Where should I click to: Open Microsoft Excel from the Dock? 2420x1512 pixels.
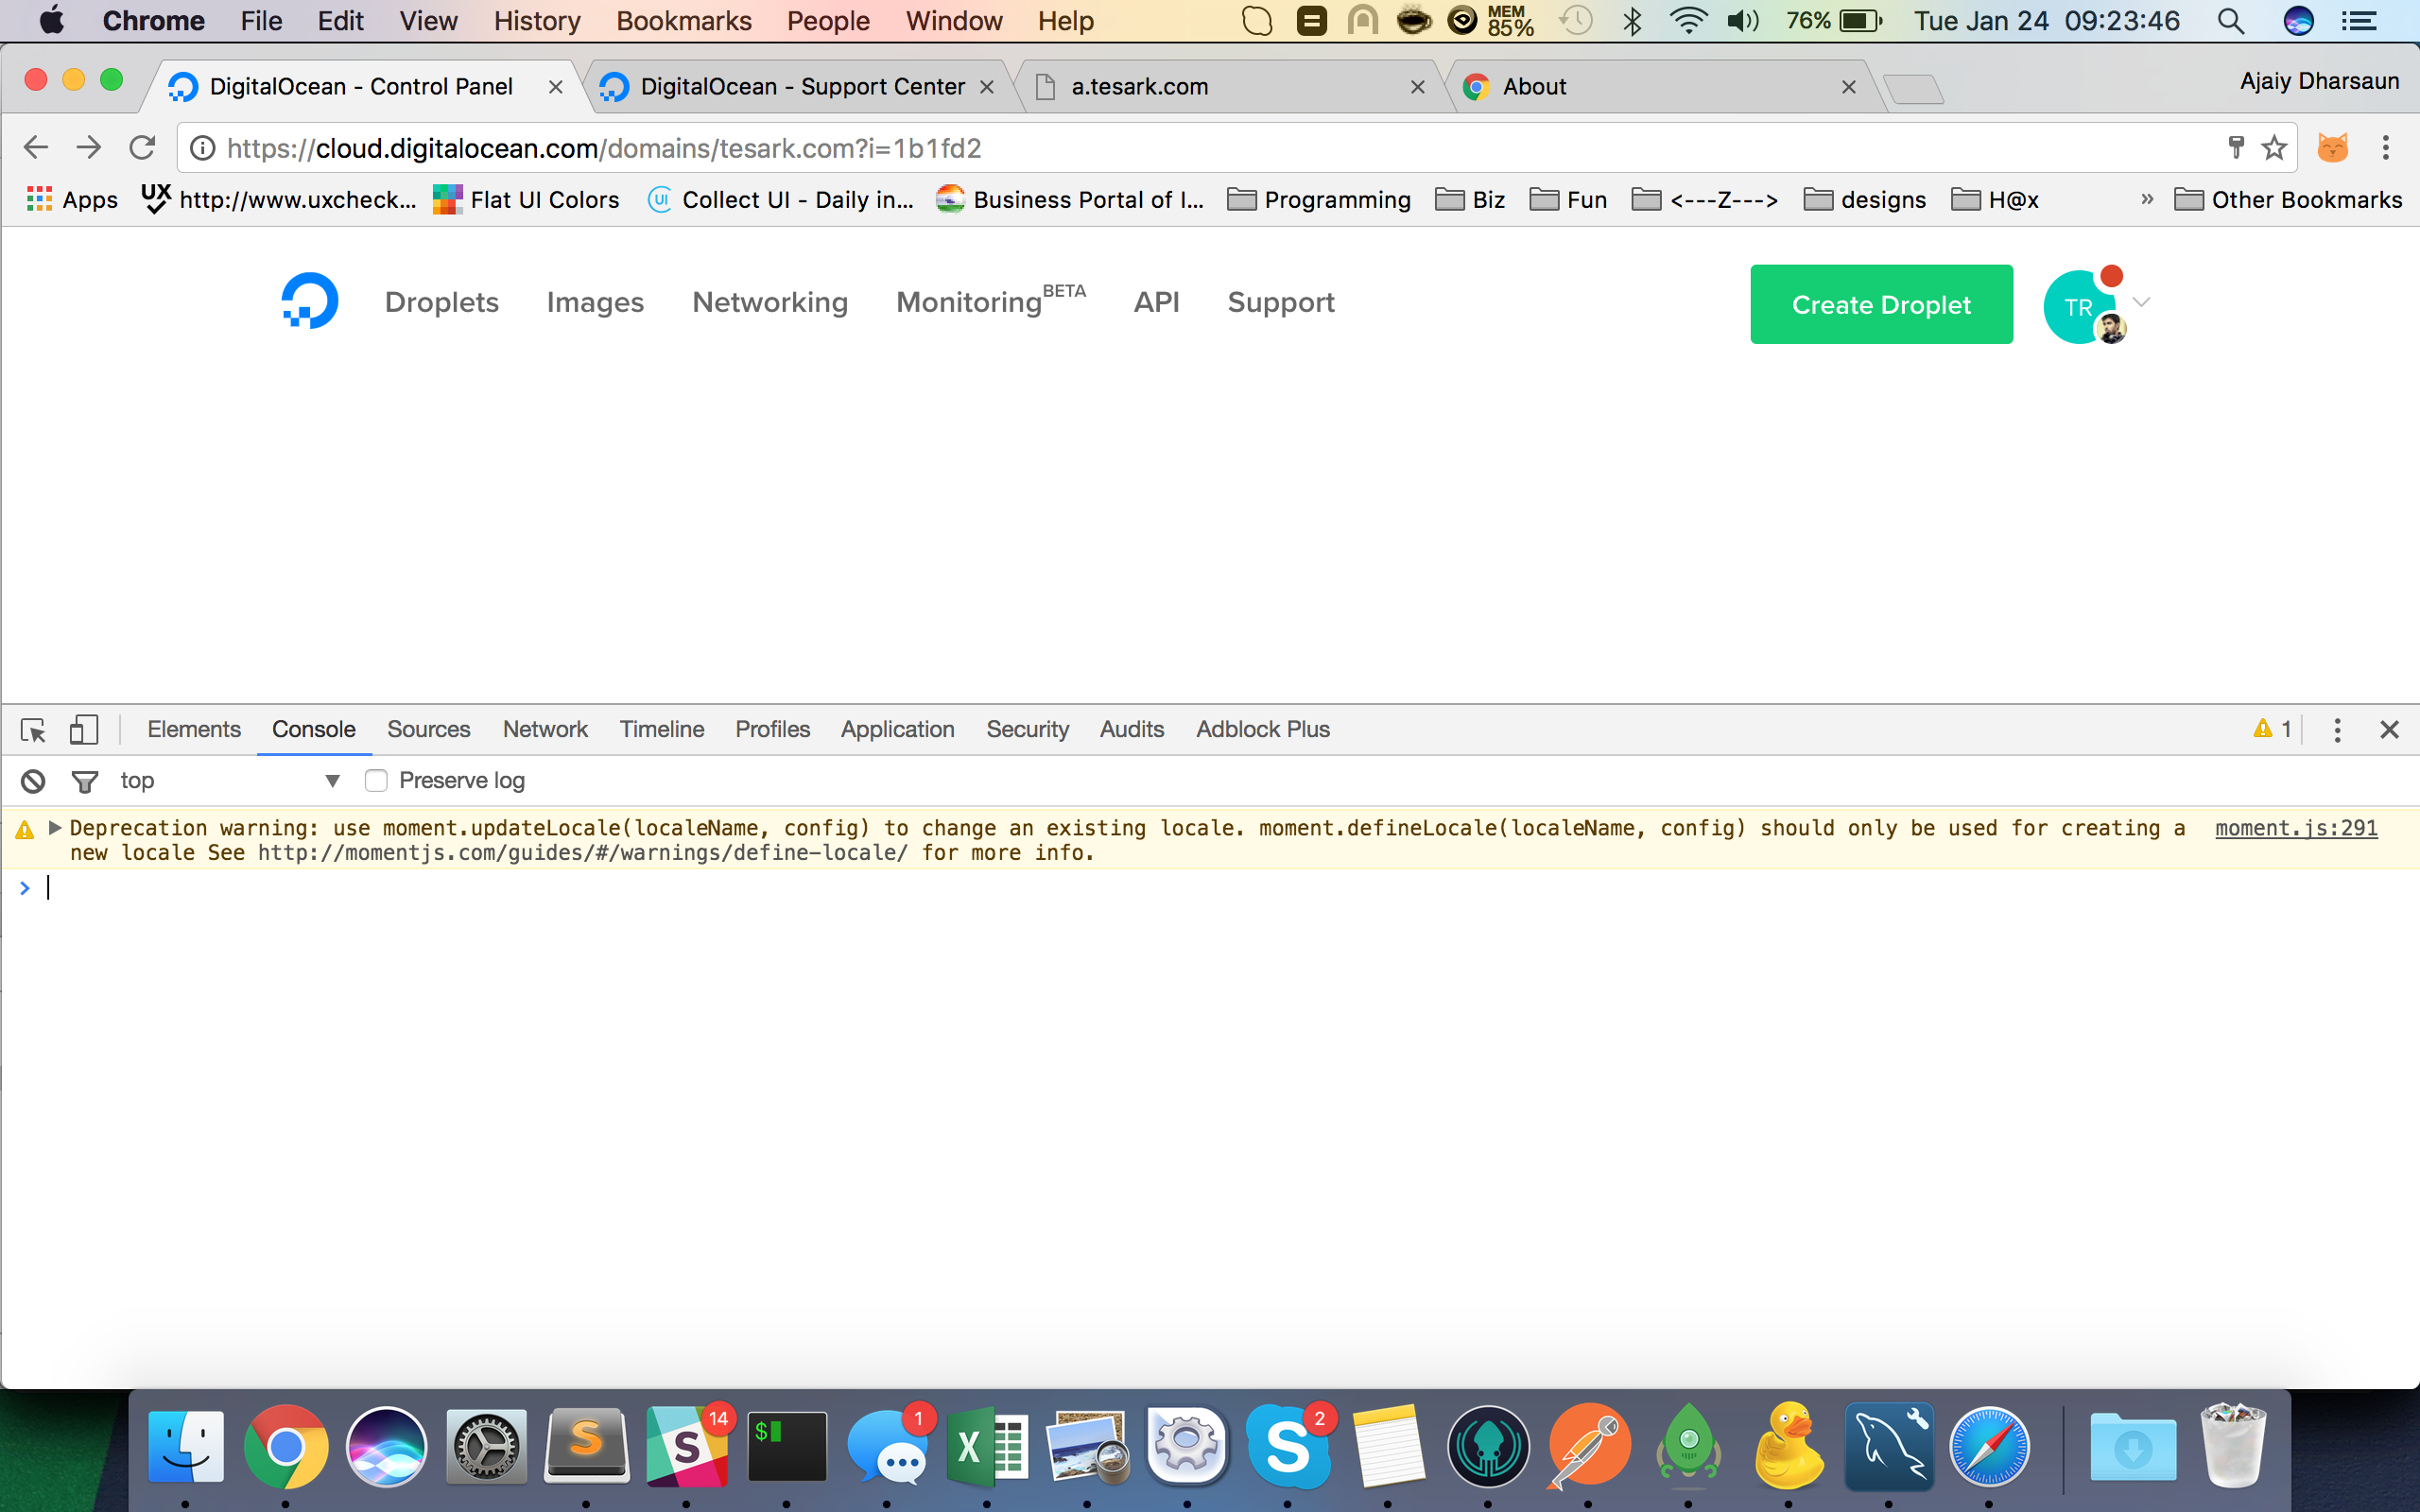coord(987,1446)
